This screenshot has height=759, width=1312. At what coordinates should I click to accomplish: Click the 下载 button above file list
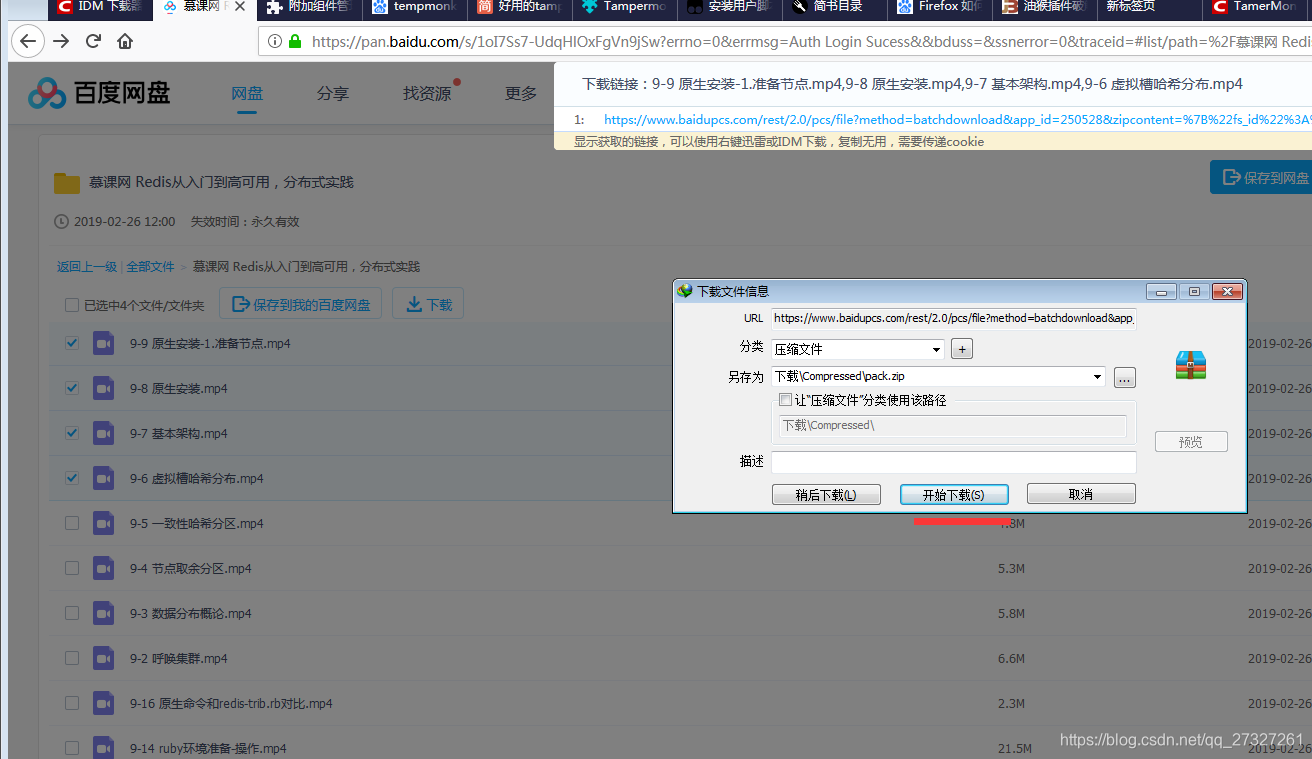tap(427, 304)
